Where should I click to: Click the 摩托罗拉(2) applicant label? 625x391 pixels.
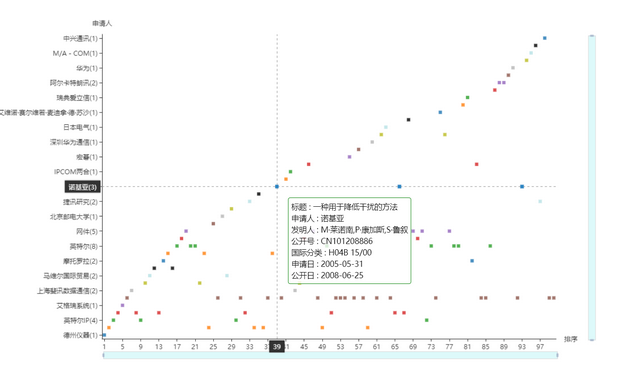80,261
